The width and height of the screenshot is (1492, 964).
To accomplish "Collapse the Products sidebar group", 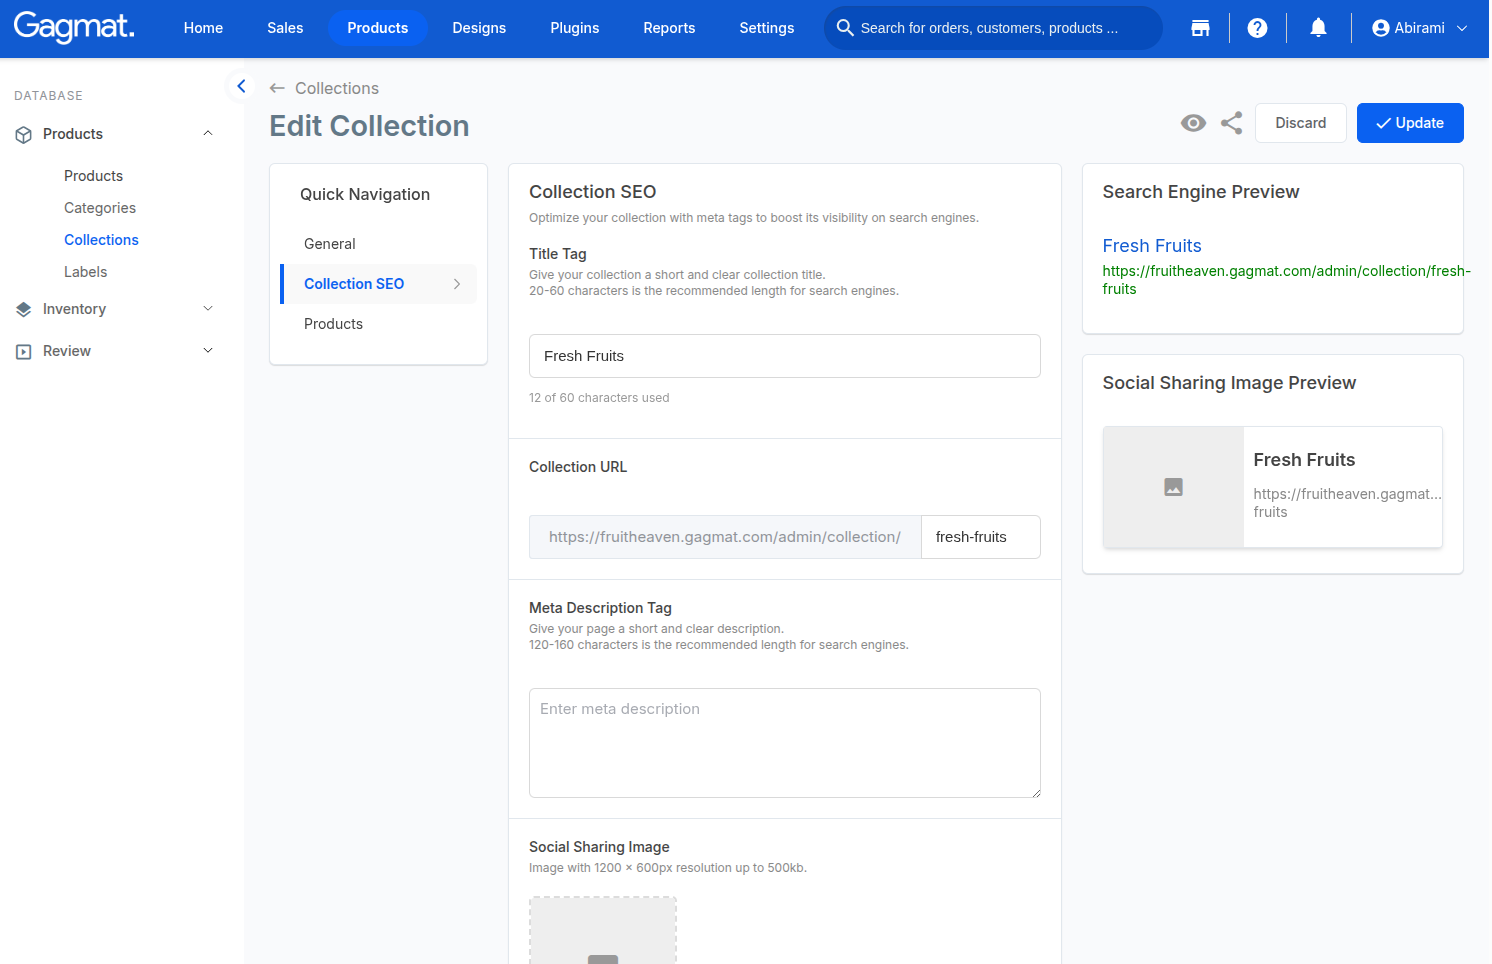I will [x=208, y=134].
